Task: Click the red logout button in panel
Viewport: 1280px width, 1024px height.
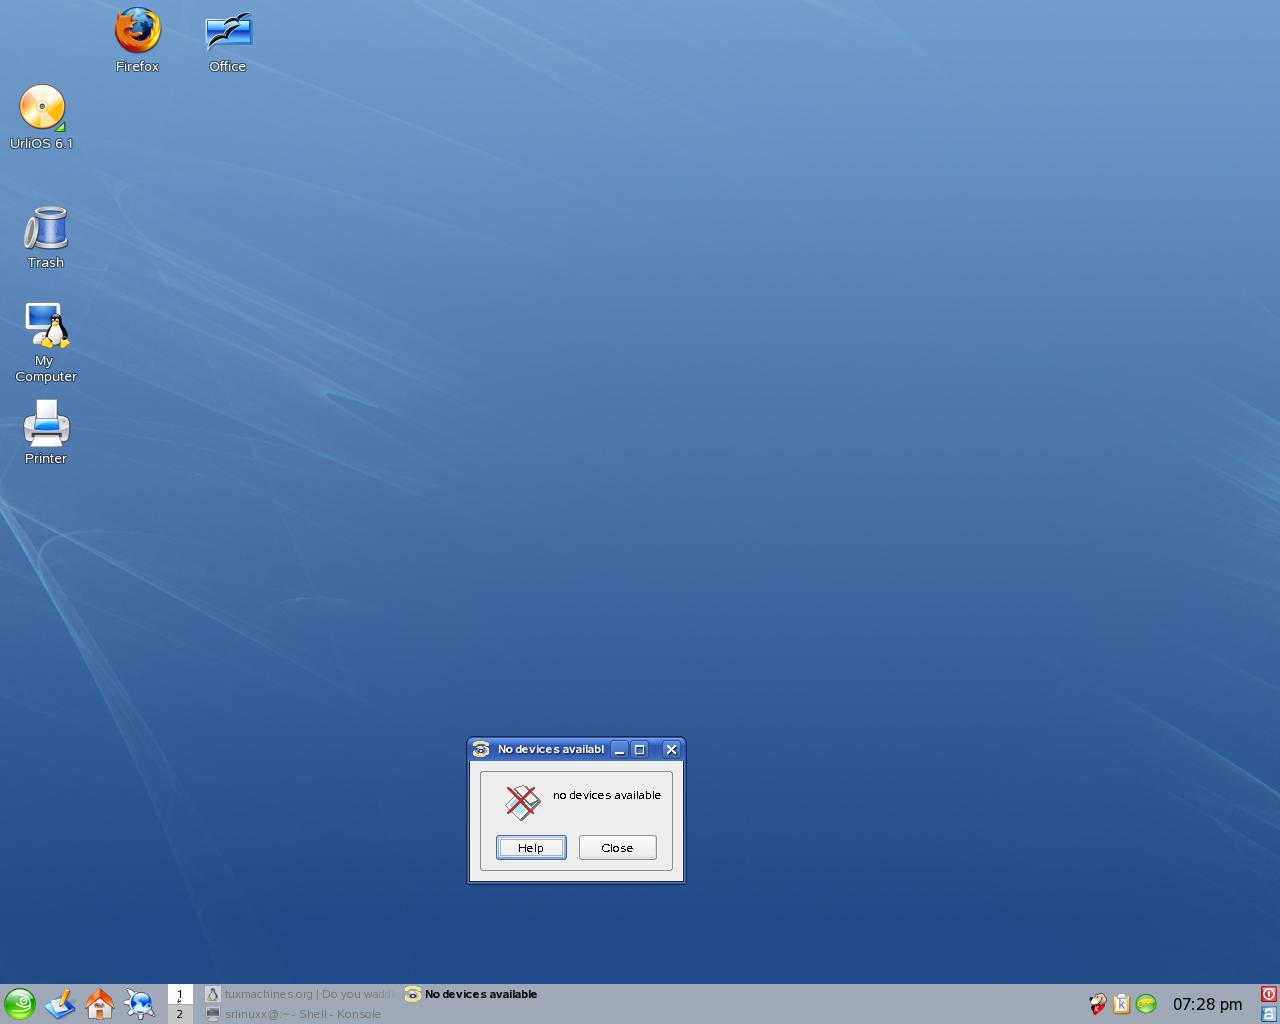Action: (1268, 994)
